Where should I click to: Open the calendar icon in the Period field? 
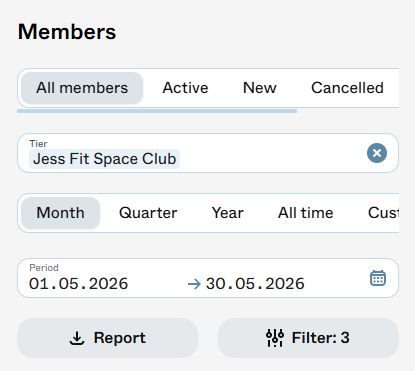click(378, 278)
